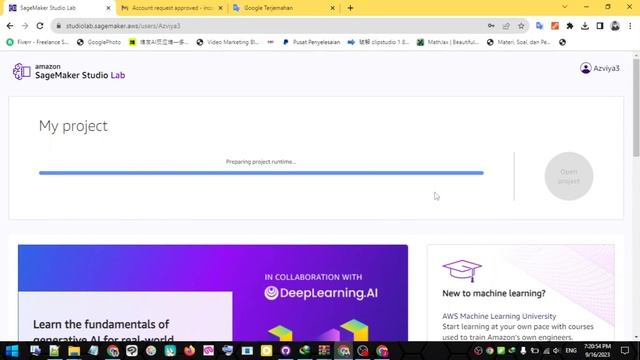Click the share page icon
Screen dimensions: 640x360
(506, 26)
